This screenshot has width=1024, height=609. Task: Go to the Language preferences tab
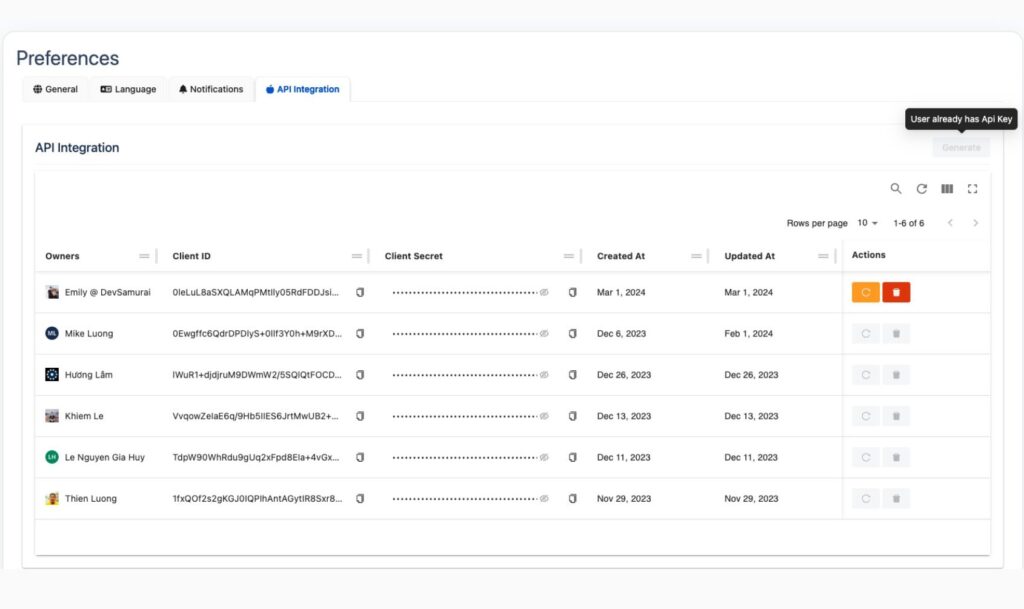pos(127,89)
